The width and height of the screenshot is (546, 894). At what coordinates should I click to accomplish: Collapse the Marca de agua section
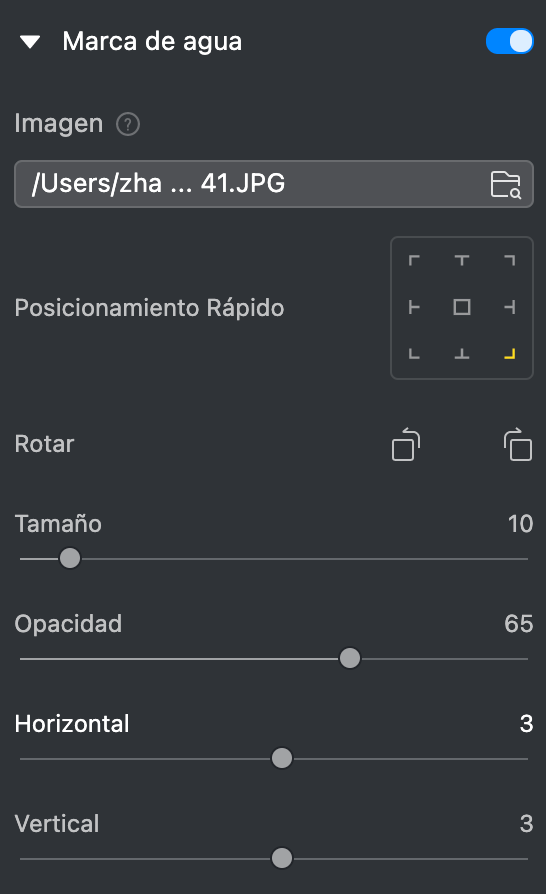pos(30,42)
